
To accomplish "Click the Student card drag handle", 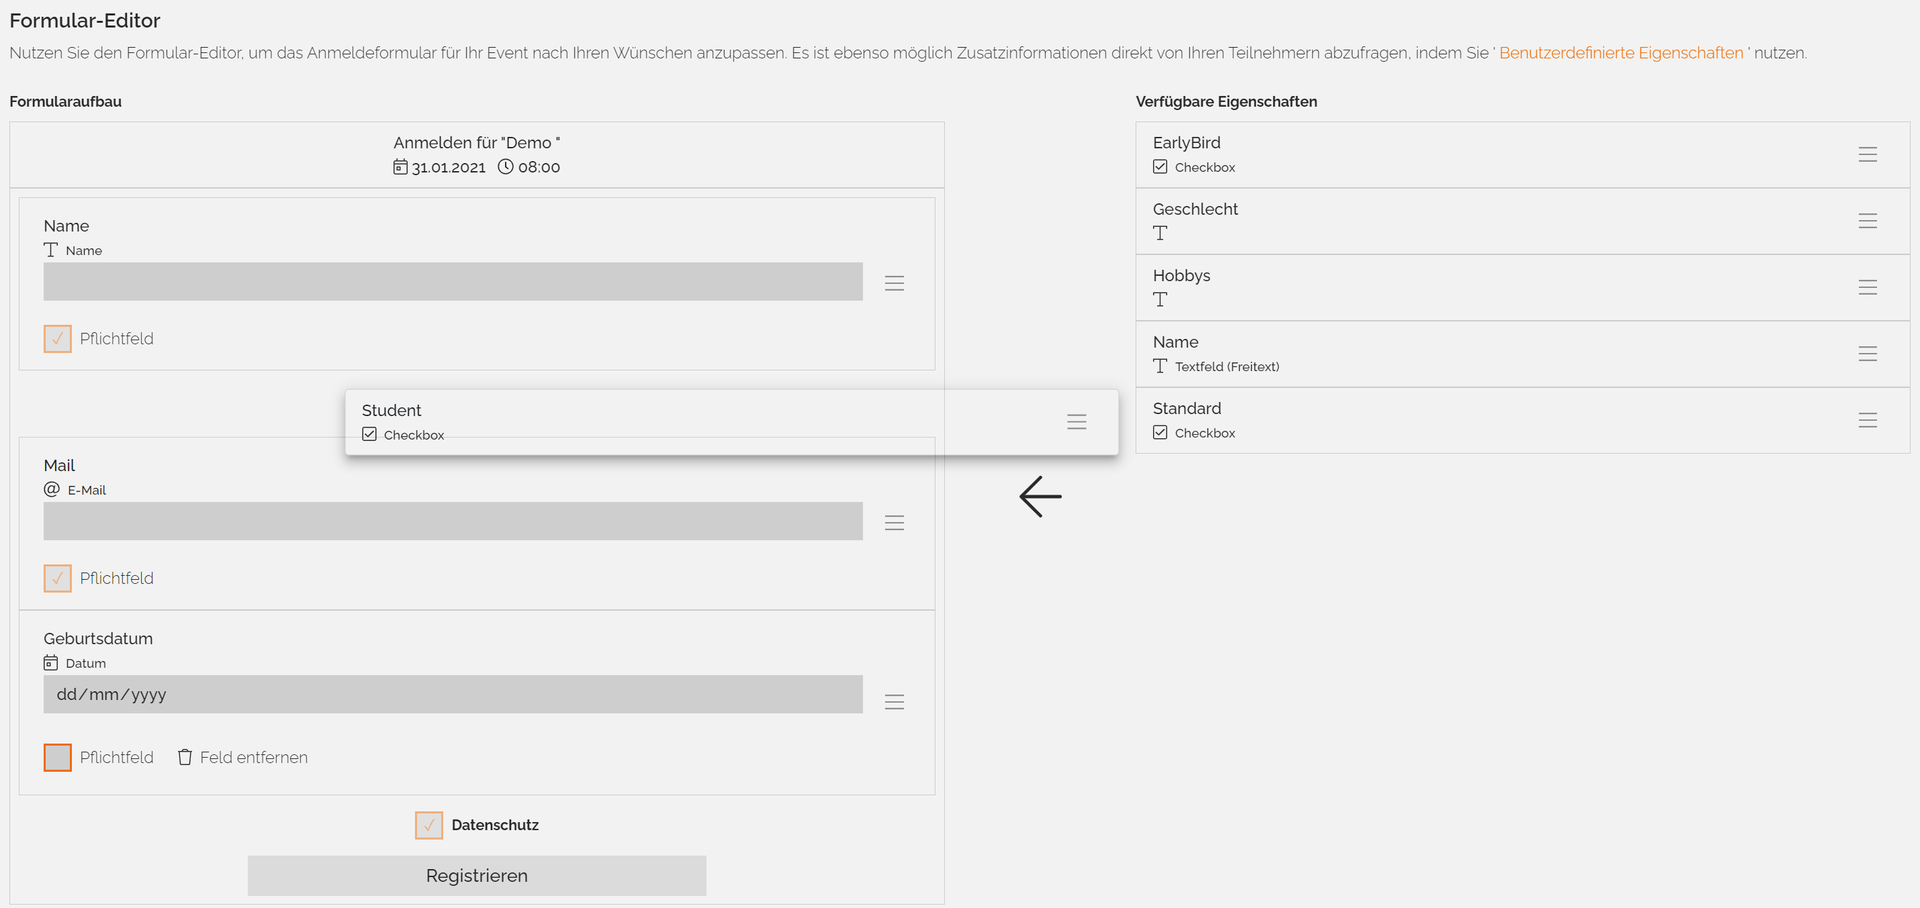I will 1076,422.
